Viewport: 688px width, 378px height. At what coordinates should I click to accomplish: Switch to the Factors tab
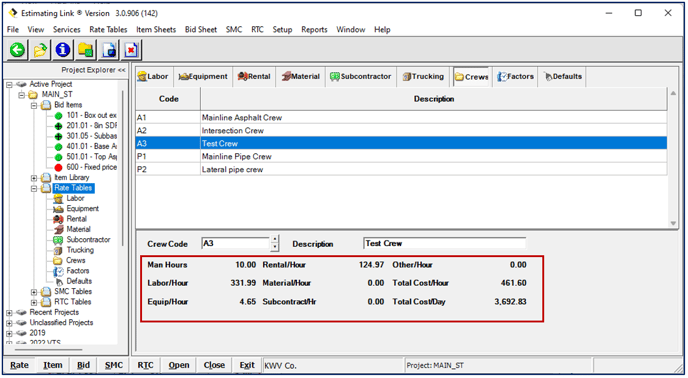[516, 76]
